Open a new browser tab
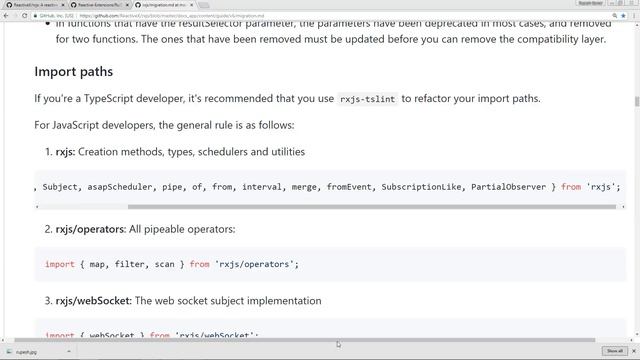Image resolution: width=640 pixels, height=360 pixels. coord(204,5)
